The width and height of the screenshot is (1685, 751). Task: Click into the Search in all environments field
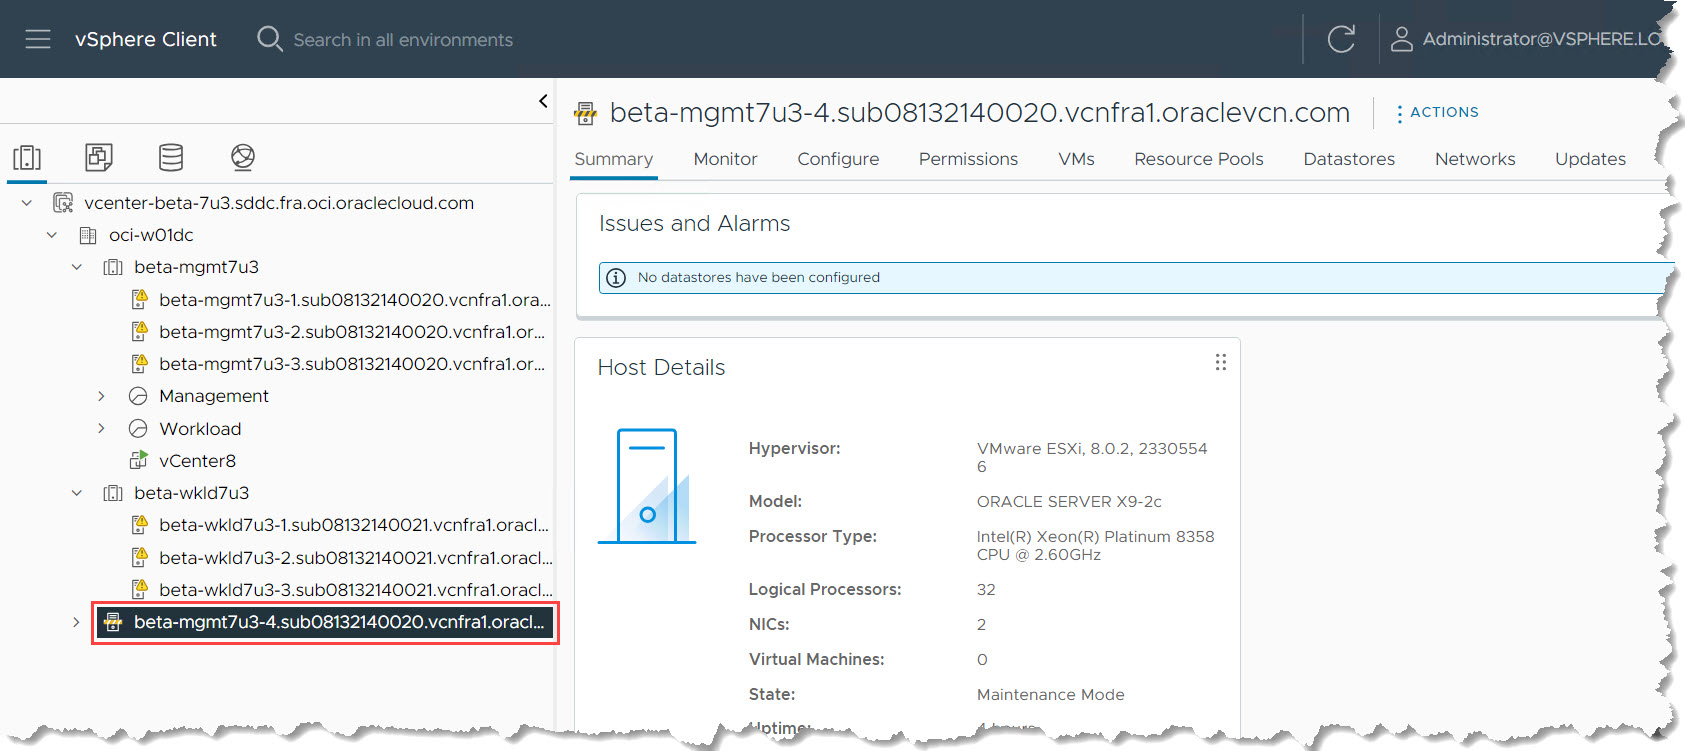[x=403, y=40]
